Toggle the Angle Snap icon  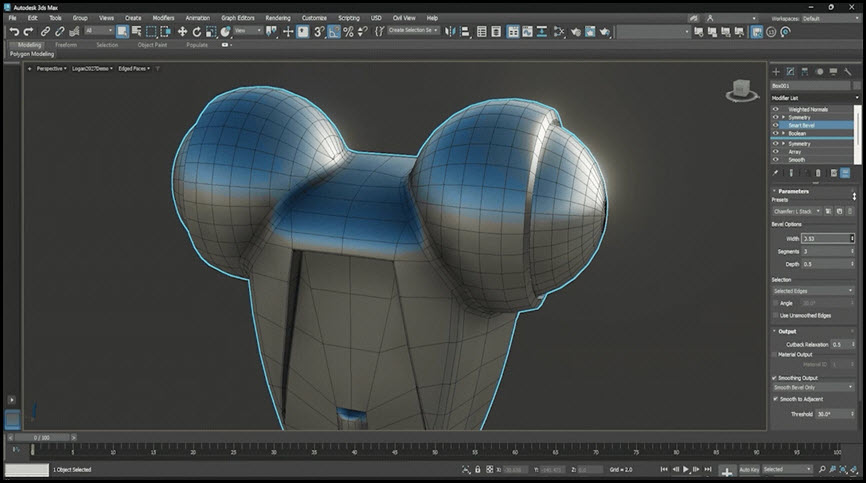tap(334, 31)
